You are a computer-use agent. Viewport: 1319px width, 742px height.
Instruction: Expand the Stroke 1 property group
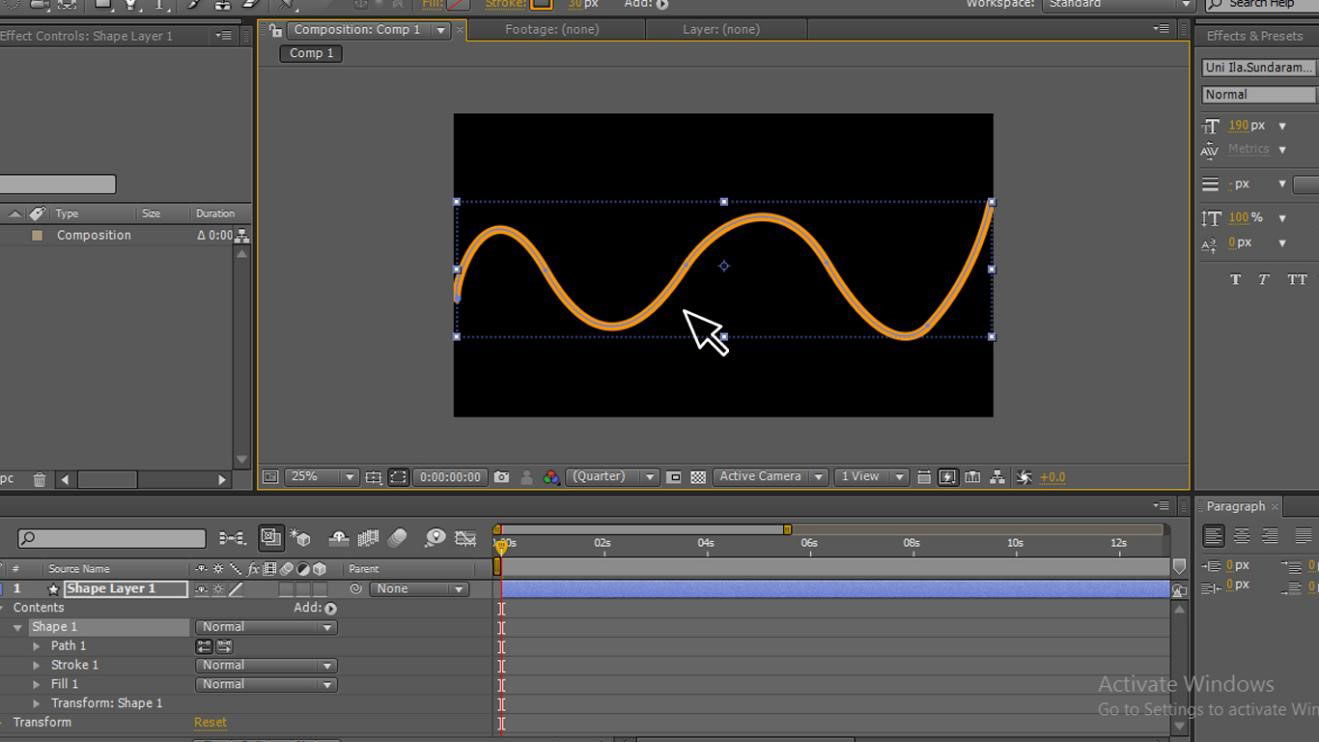tap(37, 665)
